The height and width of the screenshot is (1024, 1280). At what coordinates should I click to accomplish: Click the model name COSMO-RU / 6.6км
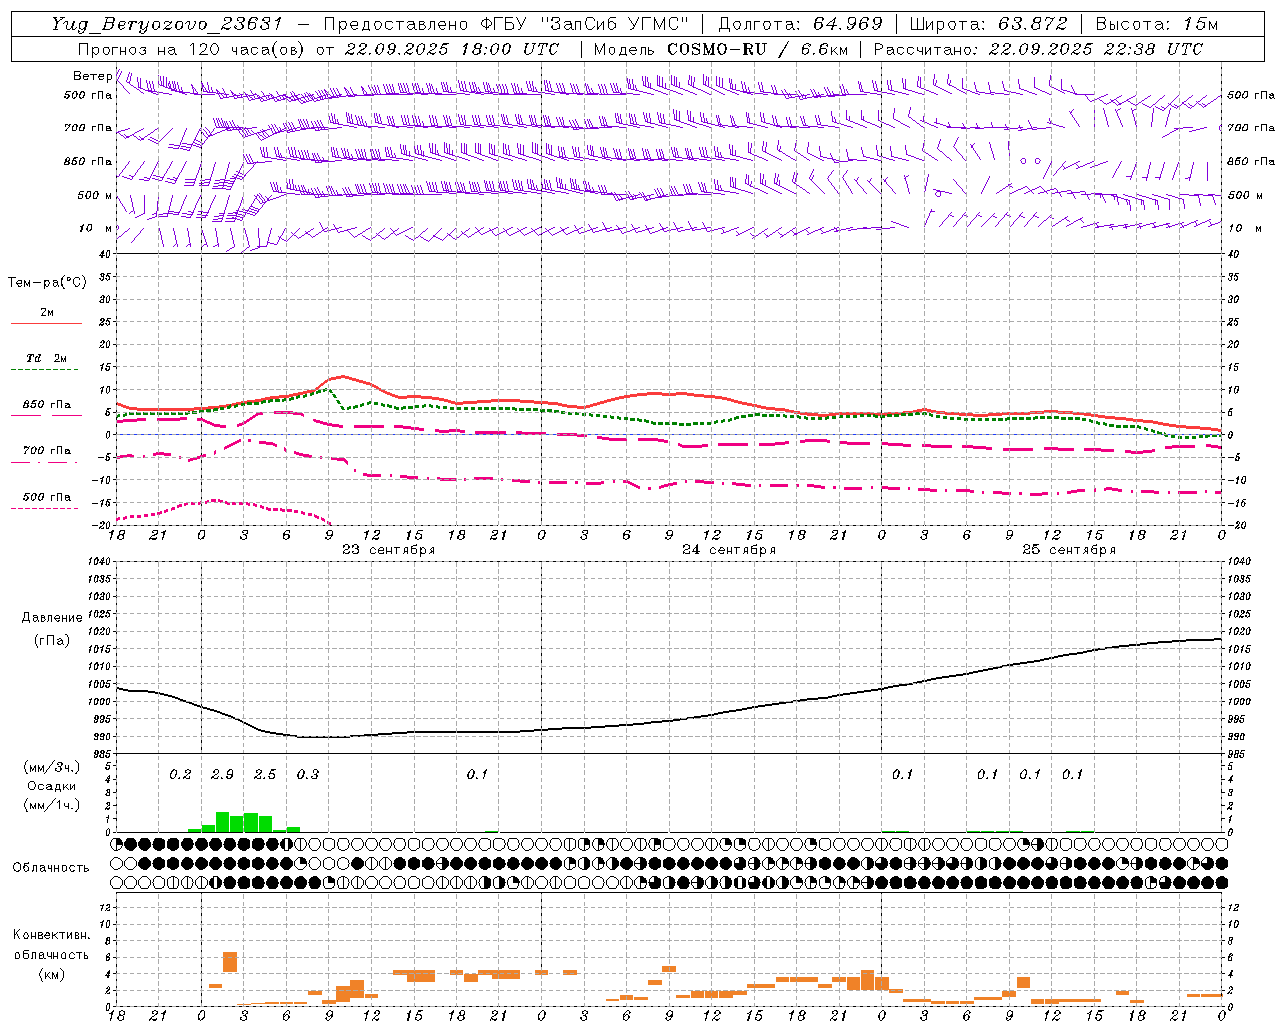(x=758, y=49)
